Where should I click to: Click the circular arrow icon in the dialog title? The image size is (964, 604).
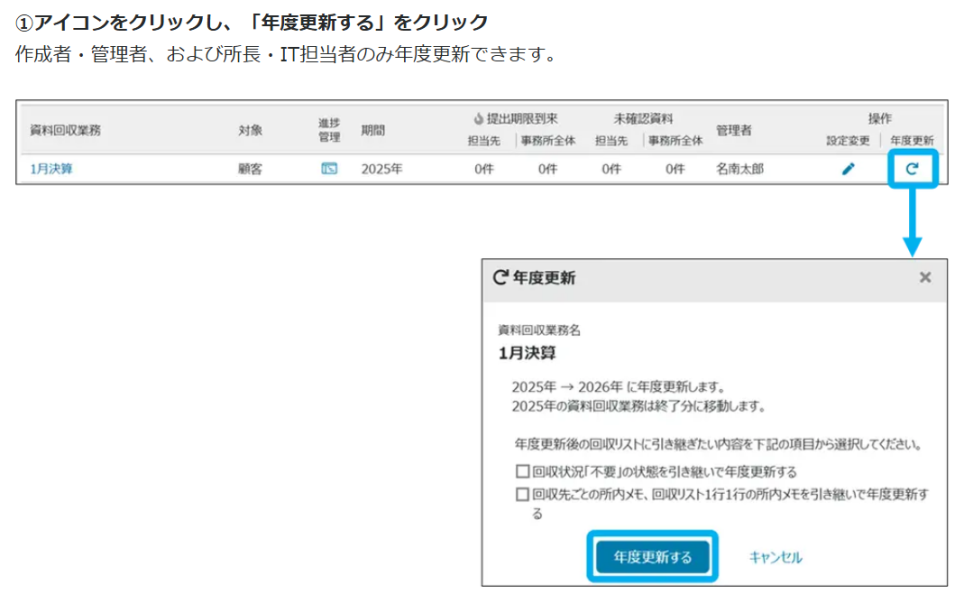click(x=500, y=277)
